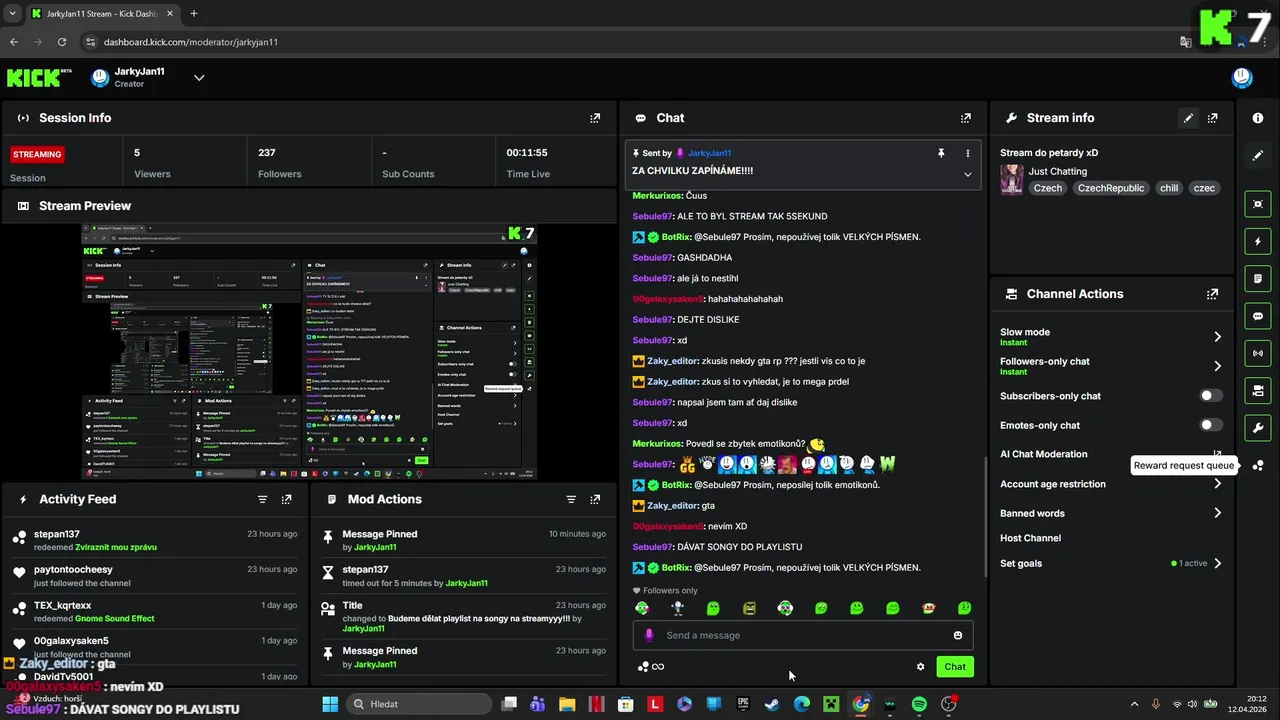Viewport: 1280px width, 720px height.
Task: Toggle the stream preview sidebar icon
Action: pyautogui.click(x=1258, y=204)
